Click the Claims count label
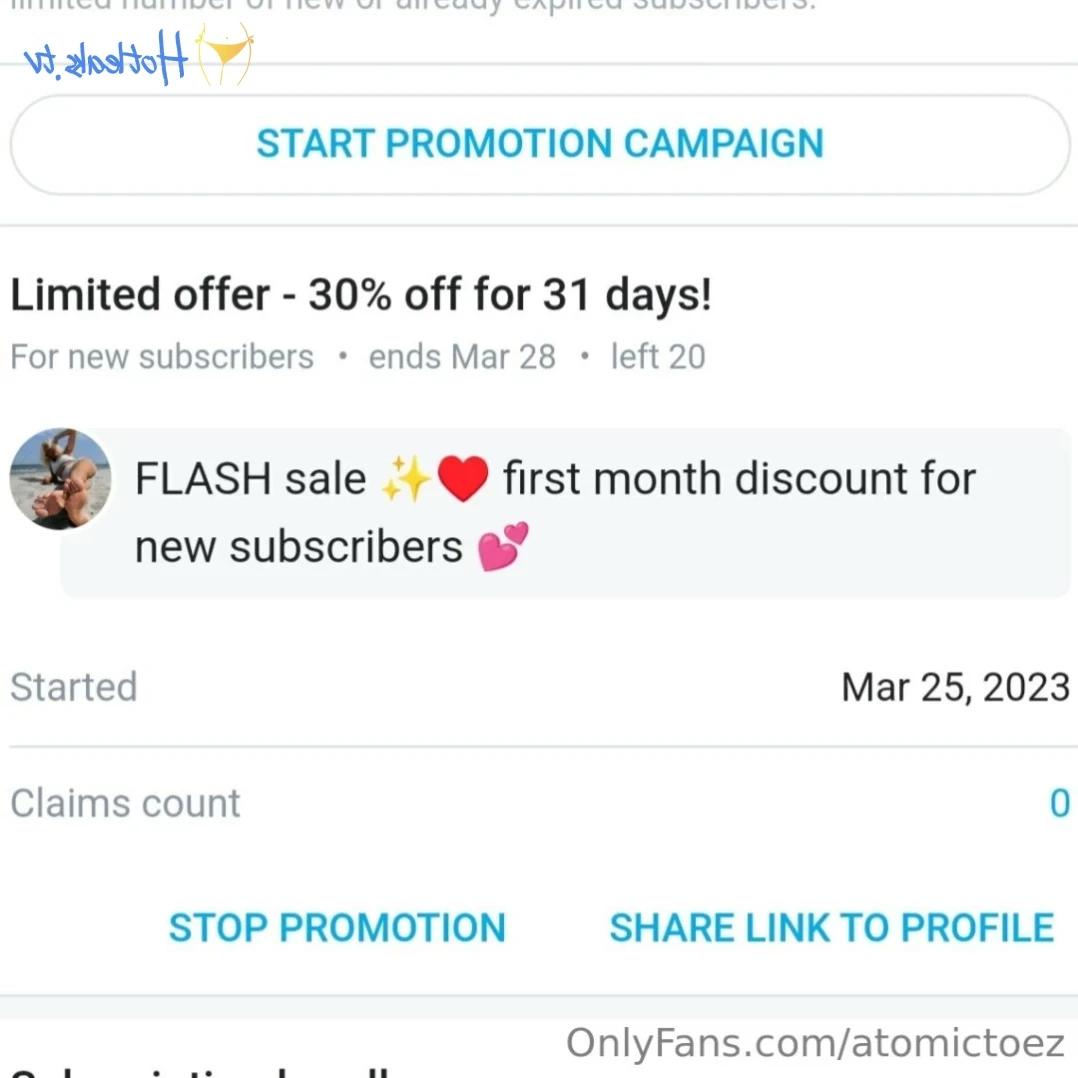This screenshot has height=1078, width=1078. (x=126, y=803)
